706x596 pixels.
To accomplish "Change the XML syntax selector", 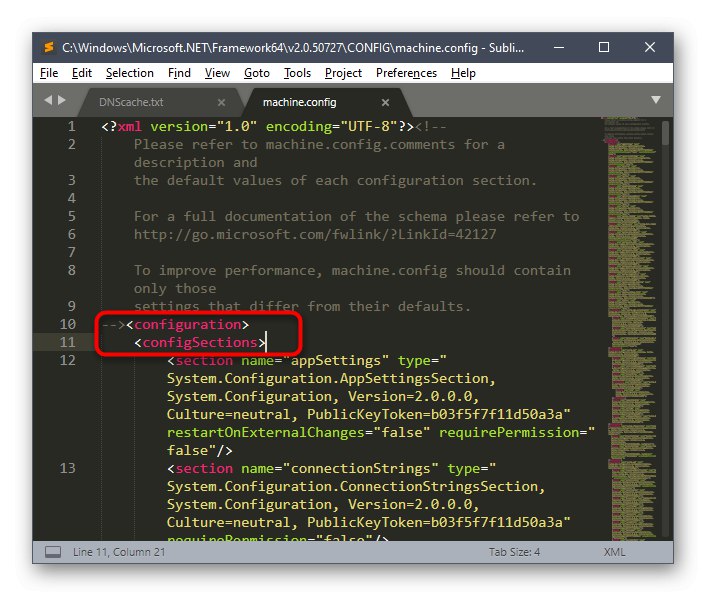I will [614, 552].
